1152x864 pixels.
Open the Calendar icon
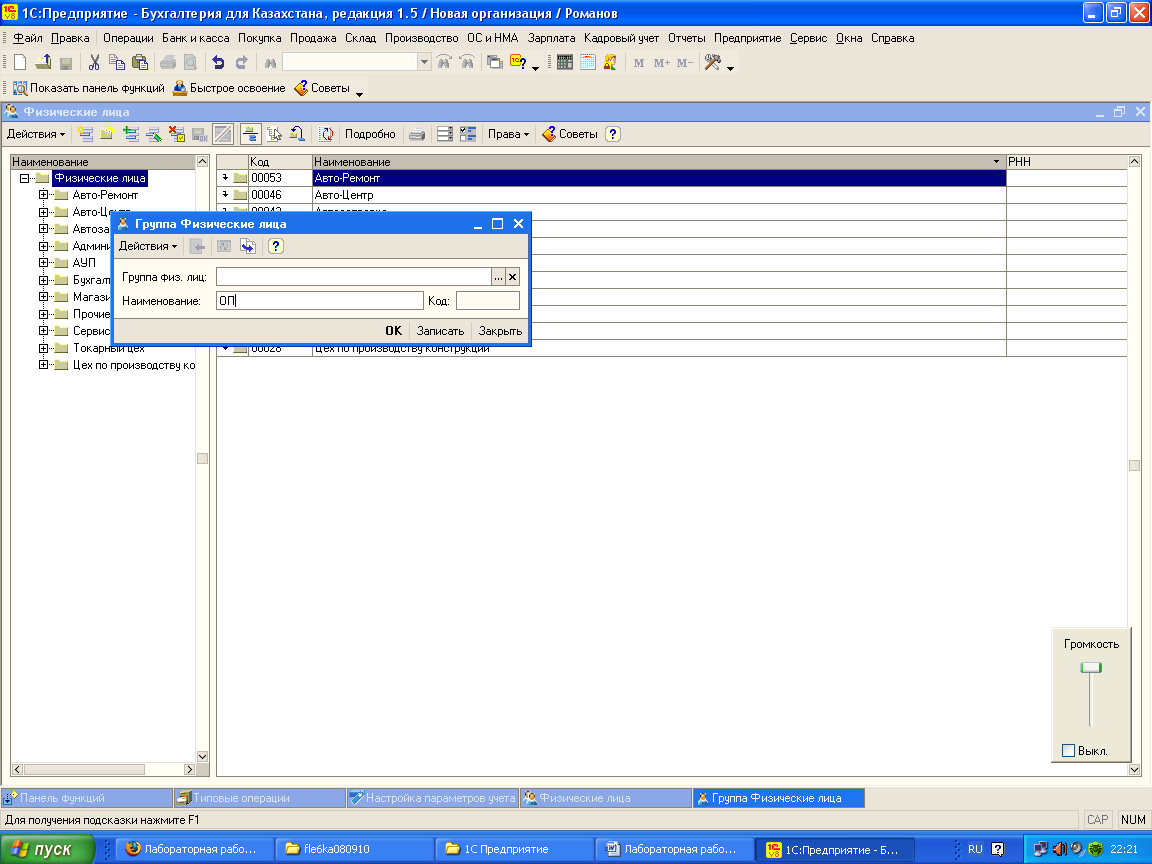(587, 62)
